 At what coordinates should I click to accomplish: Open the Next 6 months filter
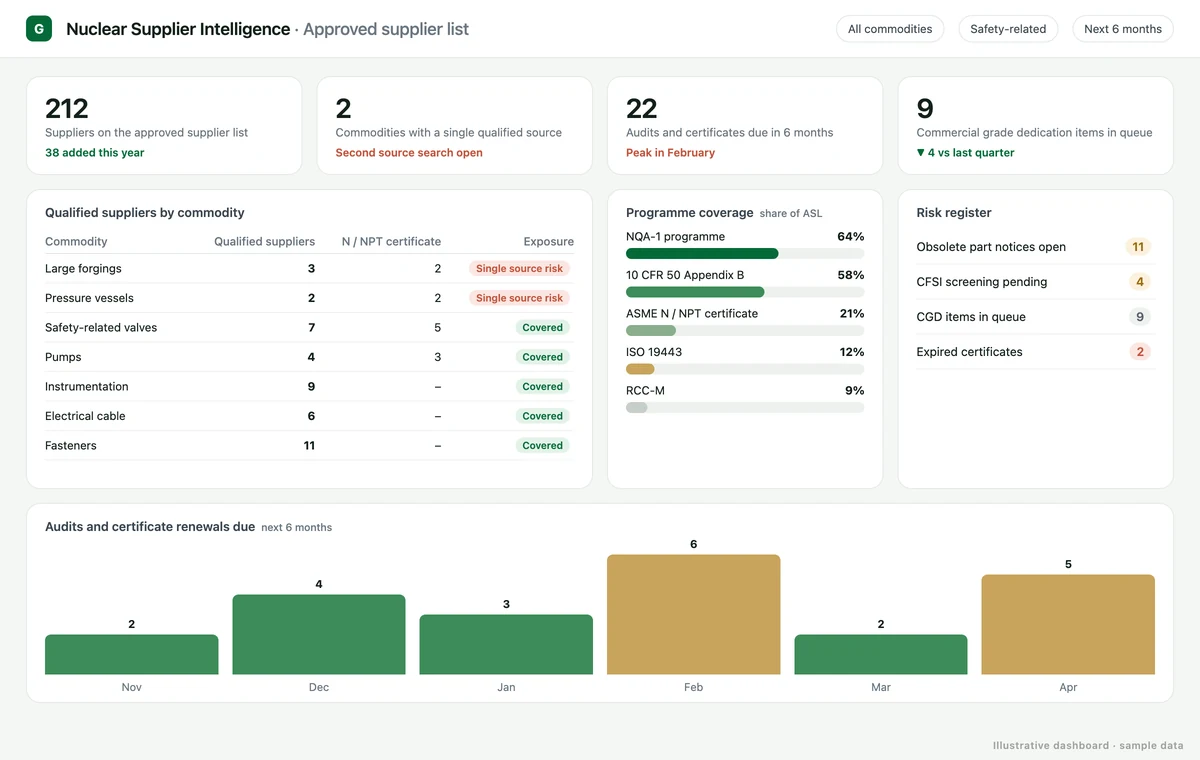[1123, 29]
